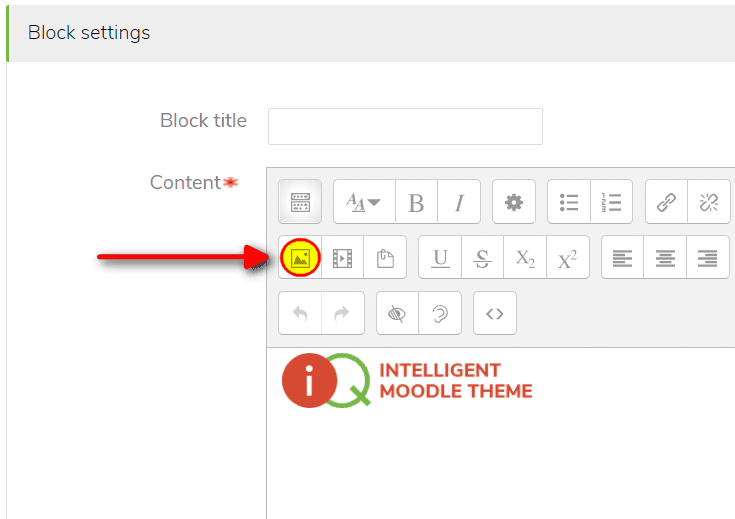The width and height of the screenshot is (735, 519).
Task: Toggle bold formatting
Action: pyautogui.click(x=416, y=202)
